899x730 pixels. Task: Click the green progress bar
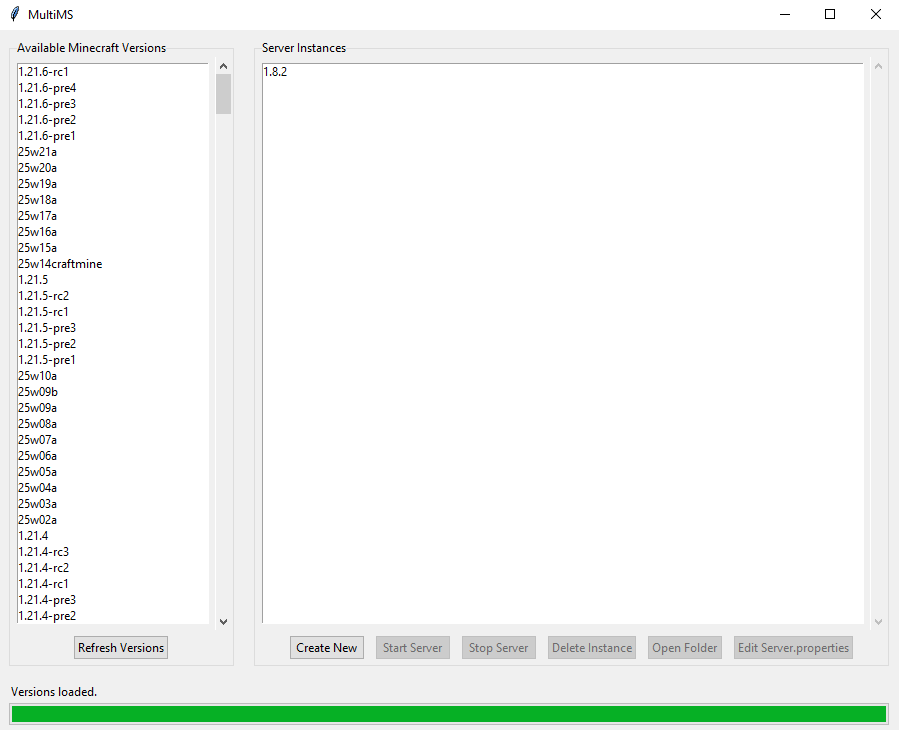(x=449, y=714)
